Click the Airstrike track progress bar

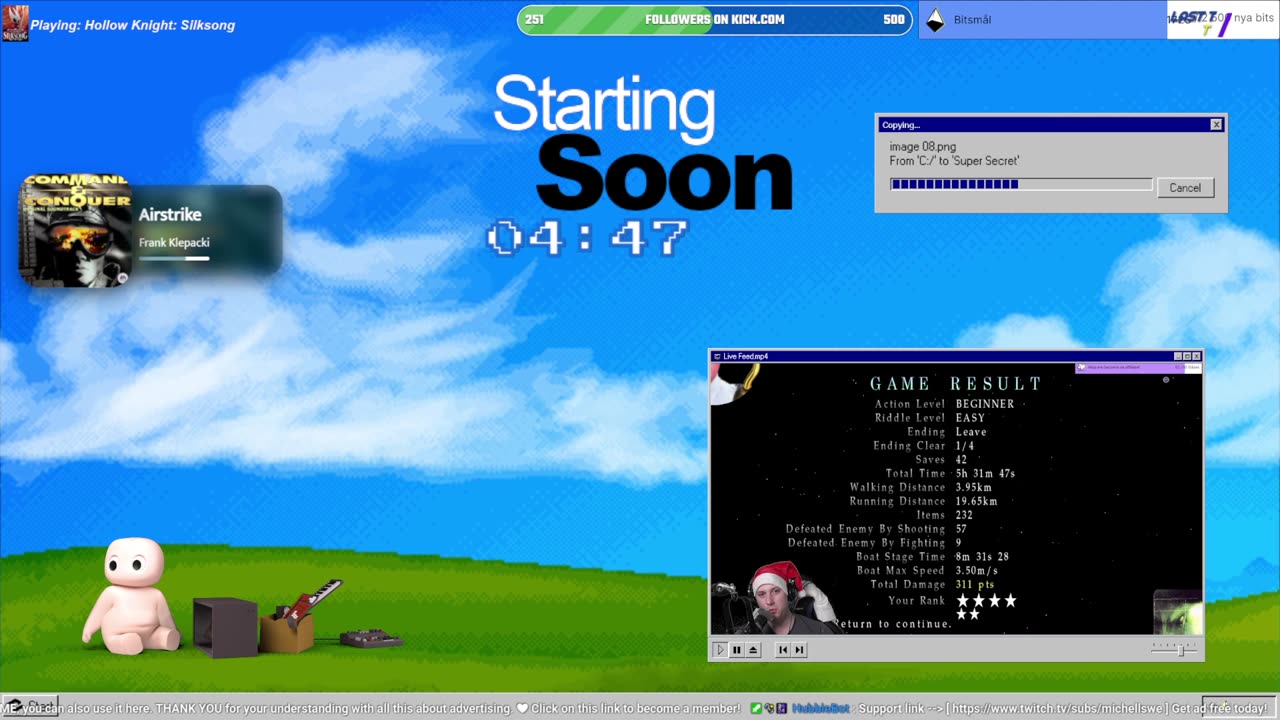174,258
